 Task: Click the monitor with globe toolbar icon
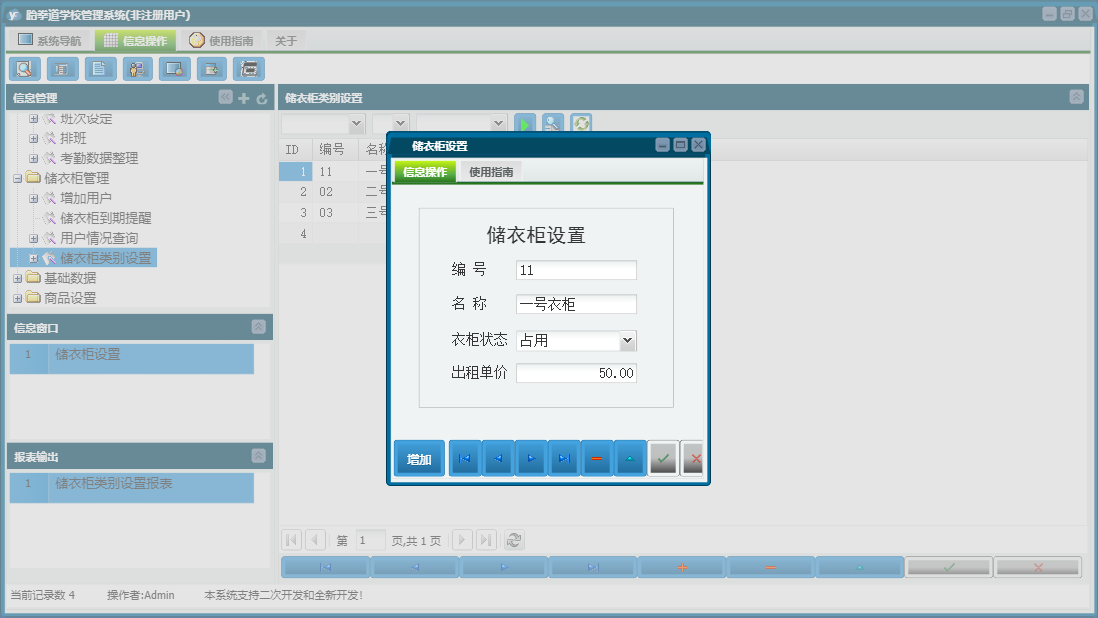point(174,68)
